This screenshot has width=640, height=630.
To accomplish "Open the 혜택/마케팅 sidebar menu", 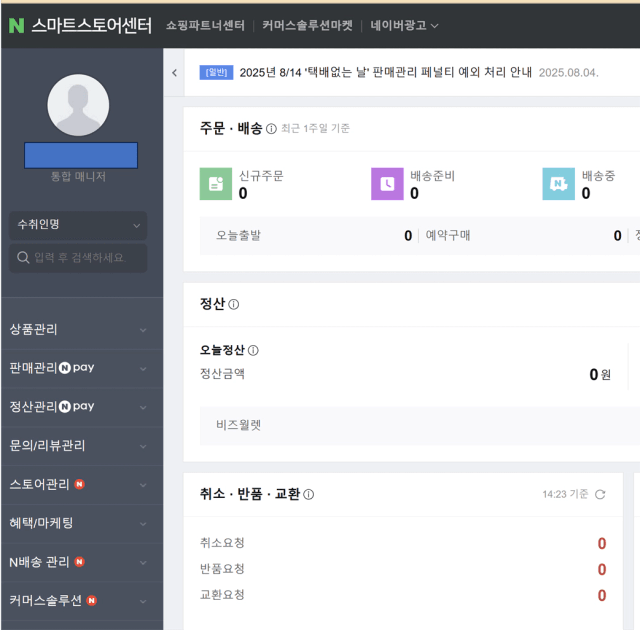I will pos(82,524).
